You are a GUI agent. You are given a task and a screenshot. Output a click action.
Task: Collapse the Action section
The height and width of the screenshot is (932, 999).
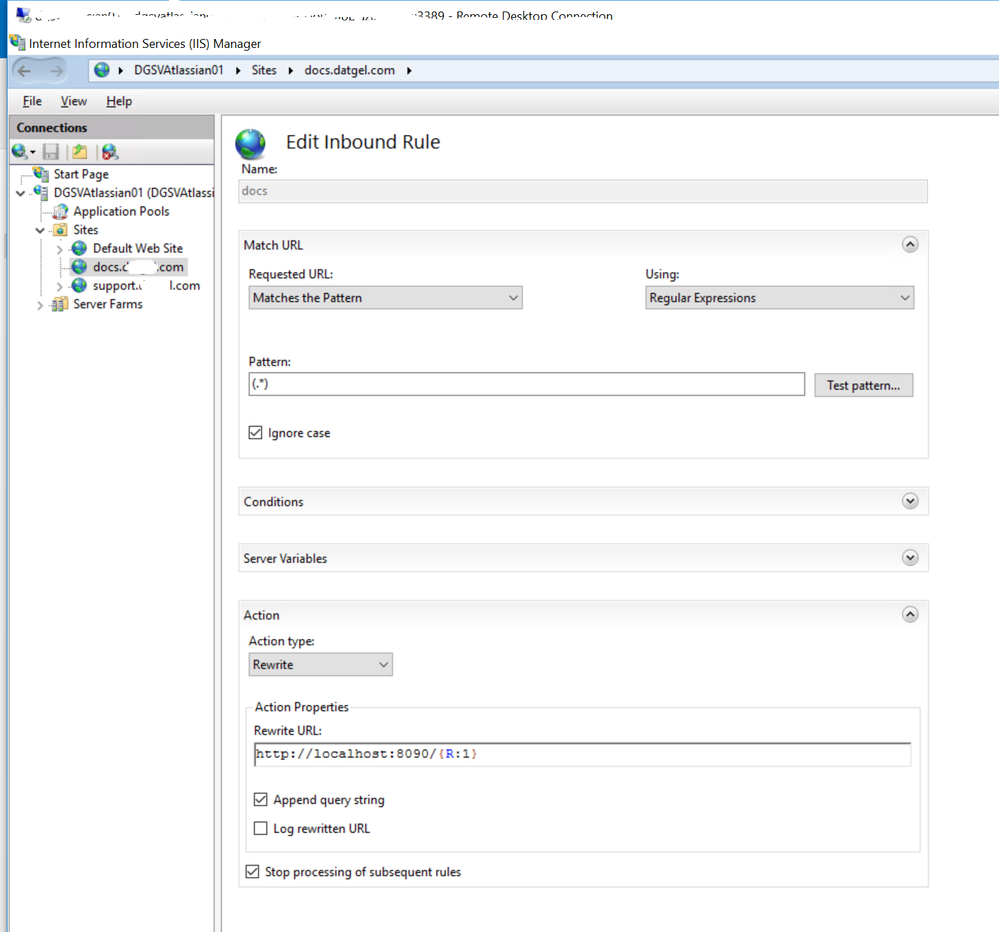pos(910,615)
